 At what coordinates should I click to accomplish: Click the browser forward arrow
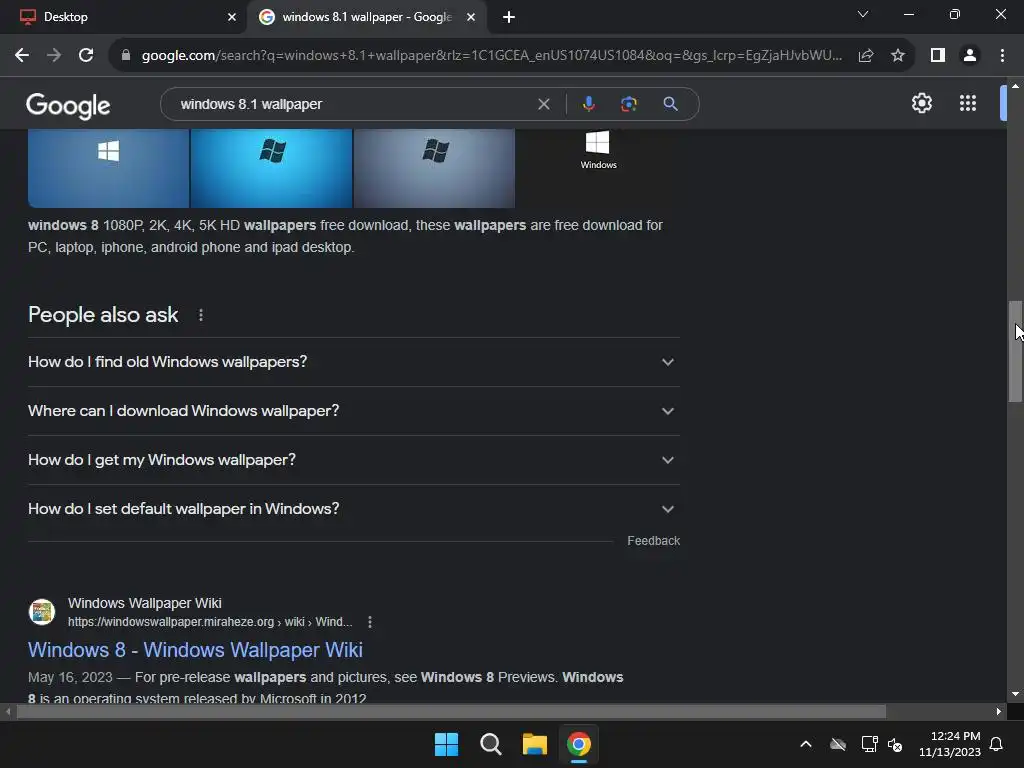click(54, 56)
